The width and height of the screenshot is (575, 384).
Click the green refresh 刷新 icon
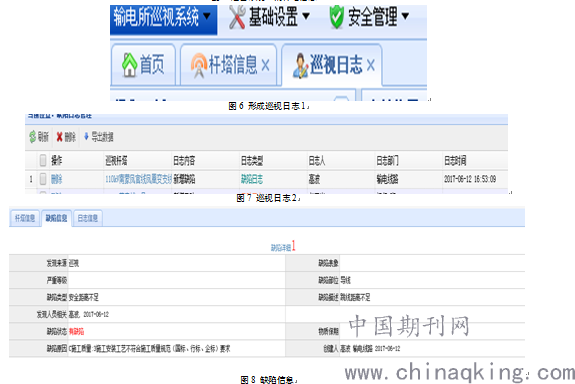pos(33,137)
